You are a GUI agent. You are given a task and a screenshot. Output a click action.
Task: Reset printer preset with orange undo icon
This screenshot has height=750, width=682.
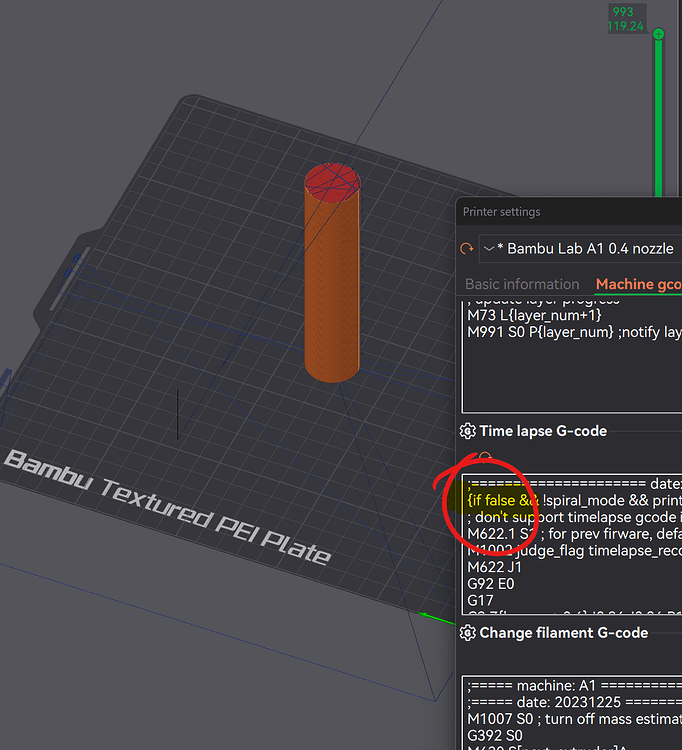click(x=466, y=249)
